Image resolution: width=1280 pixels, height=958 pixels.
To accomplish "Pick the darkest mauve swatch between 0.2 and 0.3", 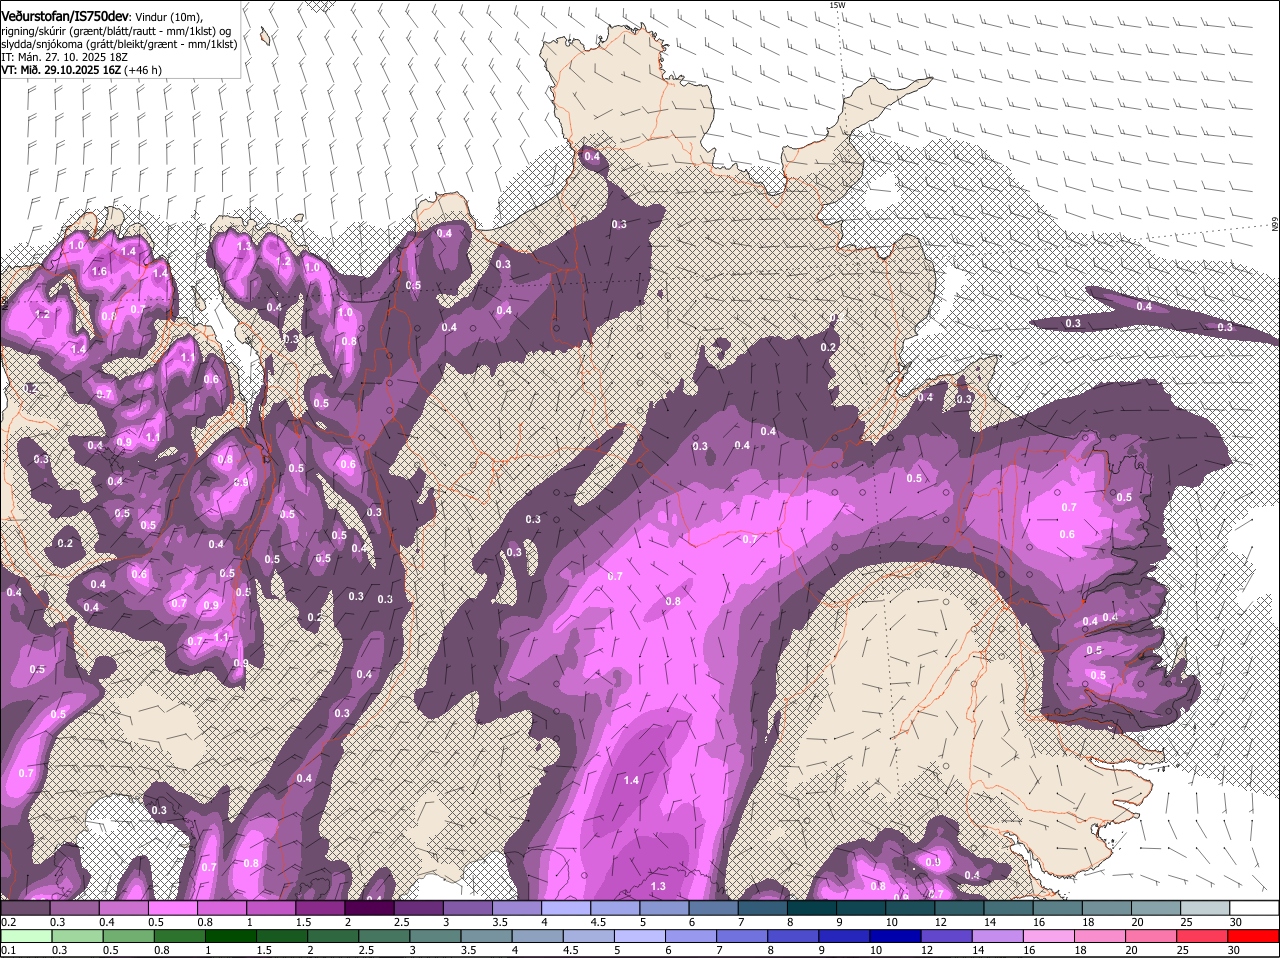I will pos(25,908).
